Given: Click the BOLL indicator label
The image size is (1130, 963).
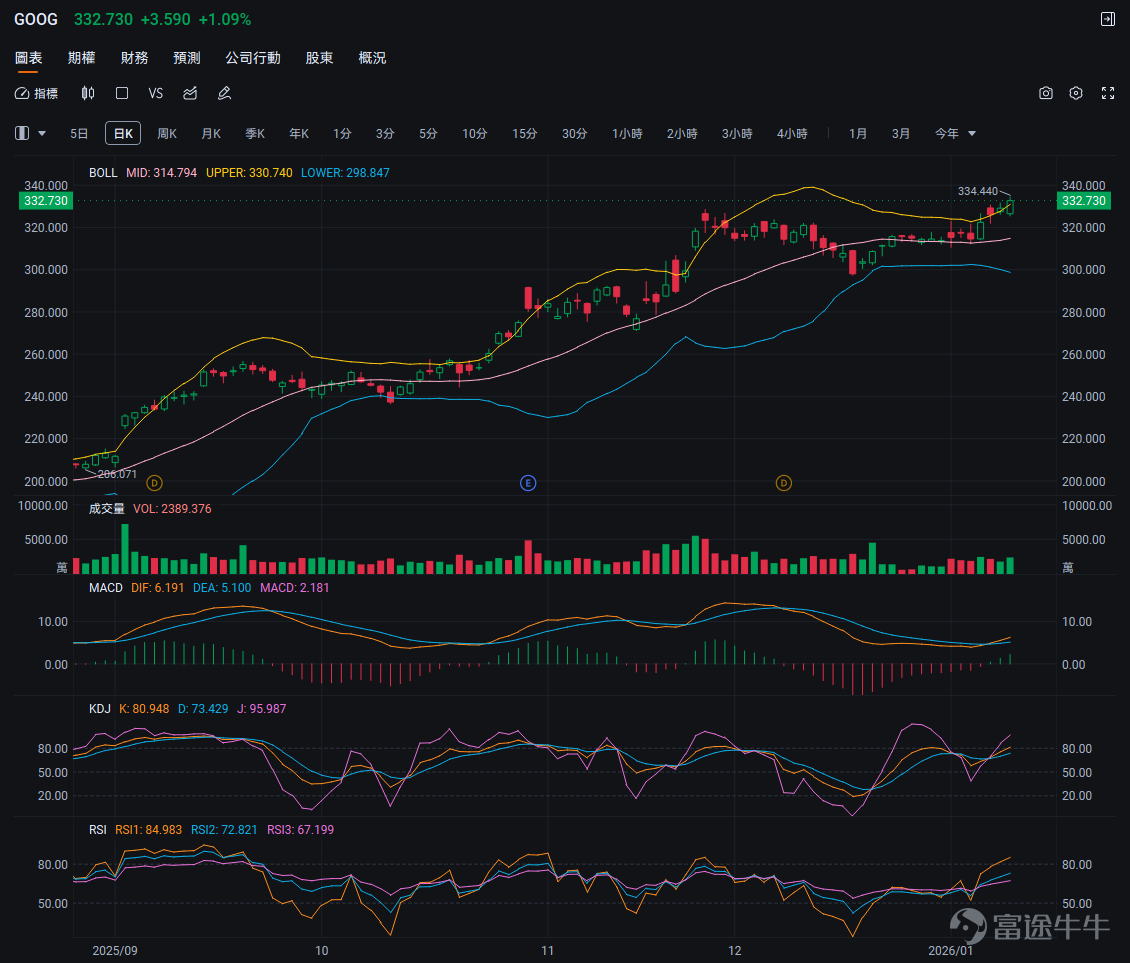Looking at the screenshot, I should click(103, 173).
